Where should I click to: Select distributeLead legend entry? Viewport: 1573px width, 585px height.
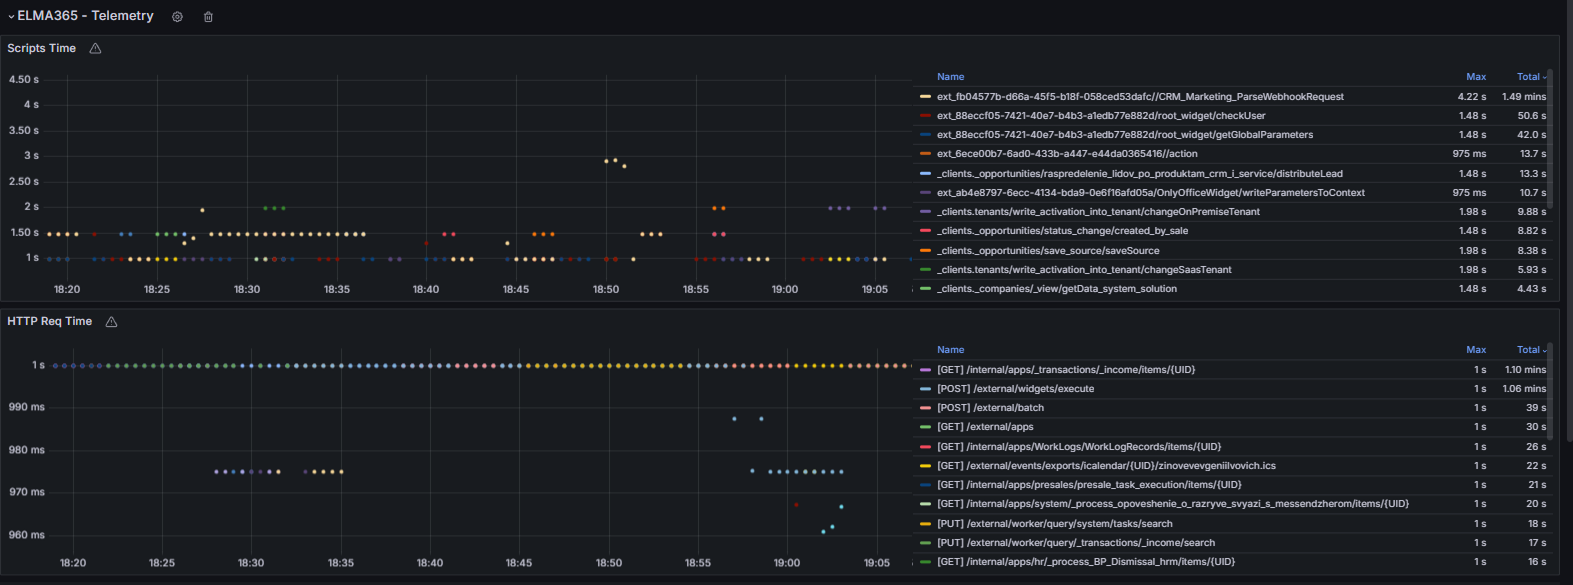click(1140, 174)
